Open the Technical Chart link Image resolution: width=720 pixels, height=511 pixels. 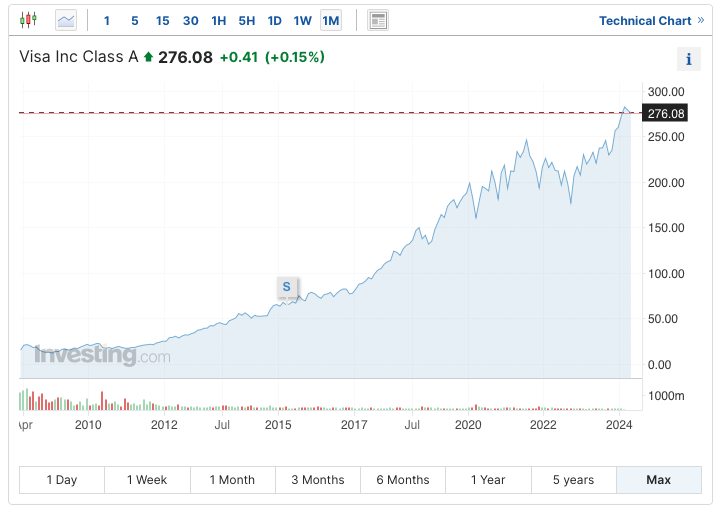(x=651, y=21)
